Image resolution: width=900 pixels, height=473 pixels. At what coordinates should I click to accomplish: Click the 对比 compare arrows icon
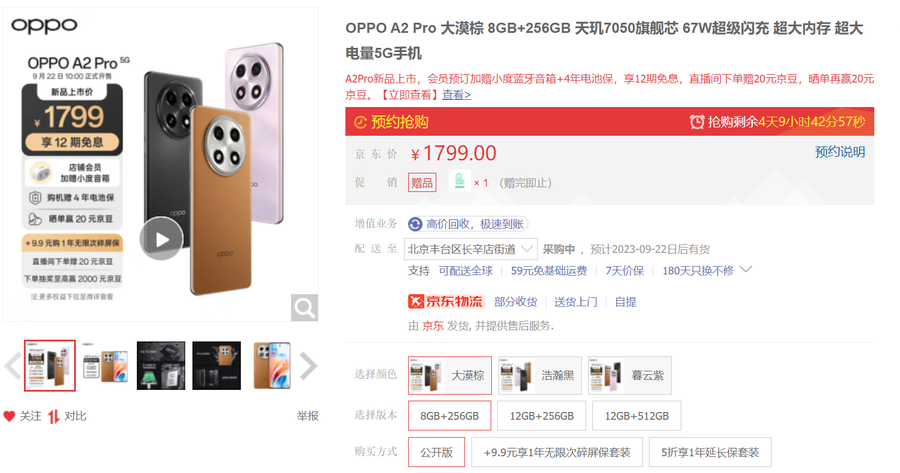coord(53,416)
